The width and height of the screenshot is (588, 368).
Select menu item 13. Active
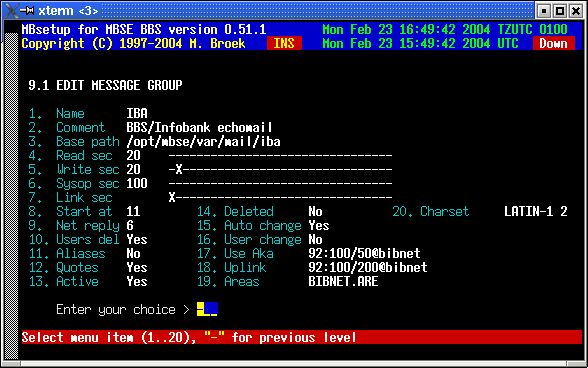point(63,282)
